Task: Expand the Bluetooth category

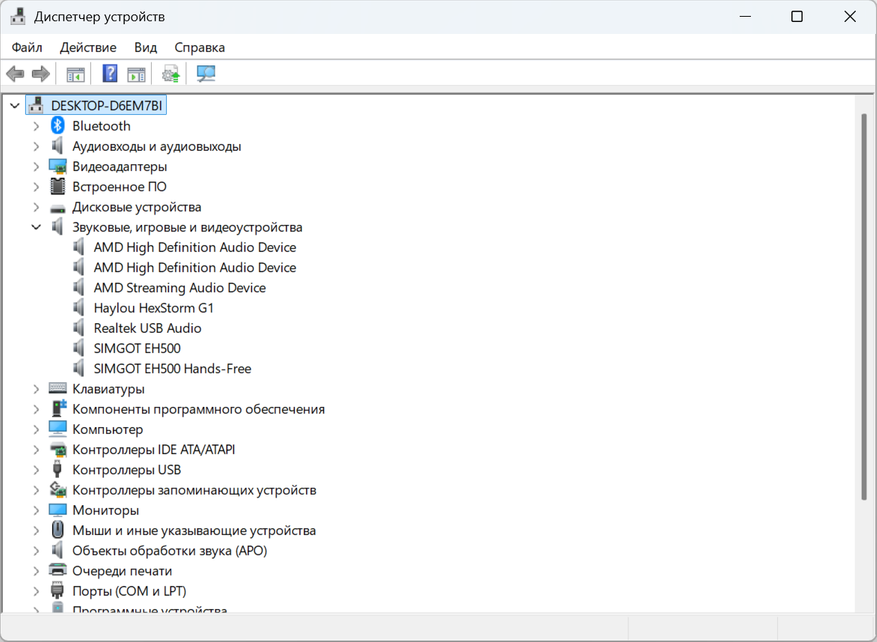Action: pos(36,126)
